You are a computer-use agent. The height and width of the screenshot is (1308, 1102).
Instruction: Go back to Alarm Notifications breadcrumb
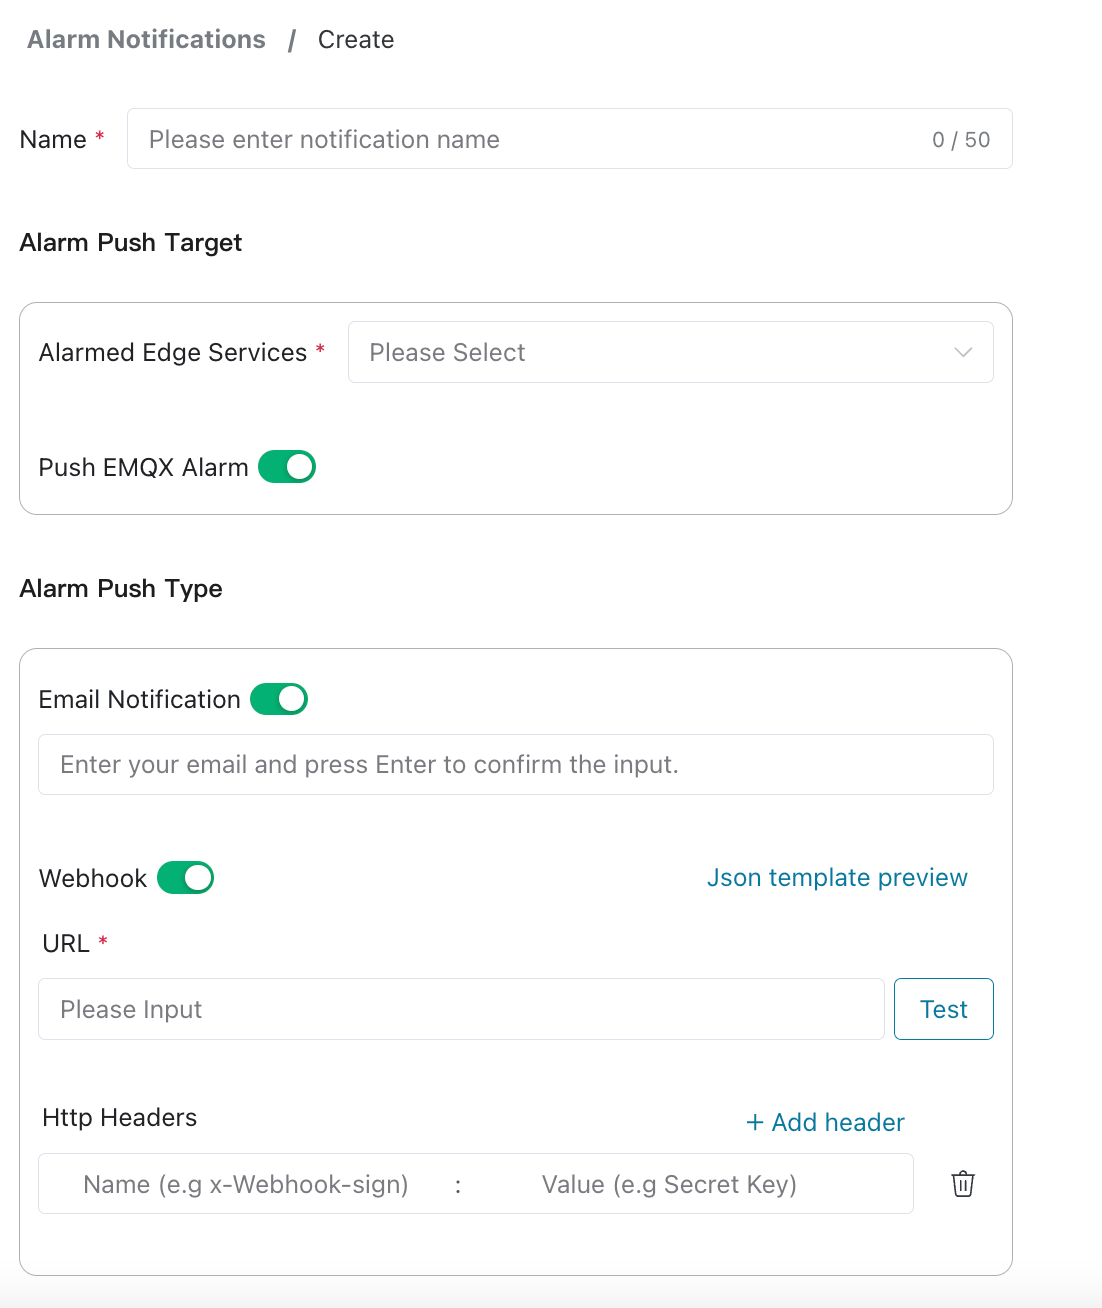(x=146, y=40)
